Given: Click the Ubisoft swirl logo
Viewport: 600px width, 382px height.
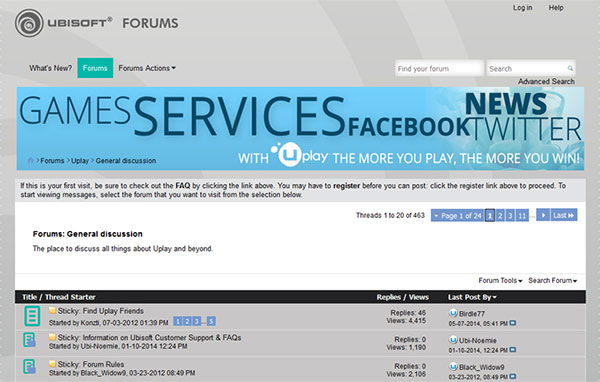Looking at the screenshot, I should click(29, 23).
